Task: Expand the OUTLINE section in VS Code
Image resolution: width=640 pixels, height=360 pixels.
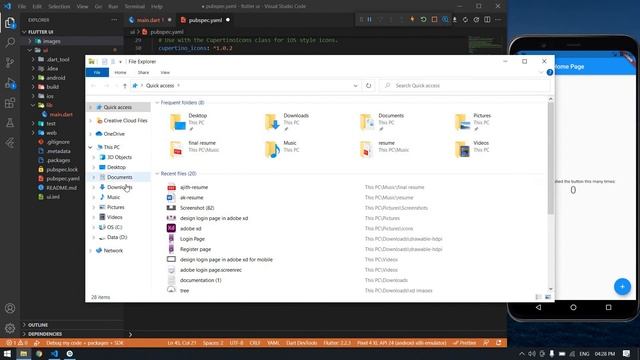Action: pyautogui.click(x=24, y=325)
